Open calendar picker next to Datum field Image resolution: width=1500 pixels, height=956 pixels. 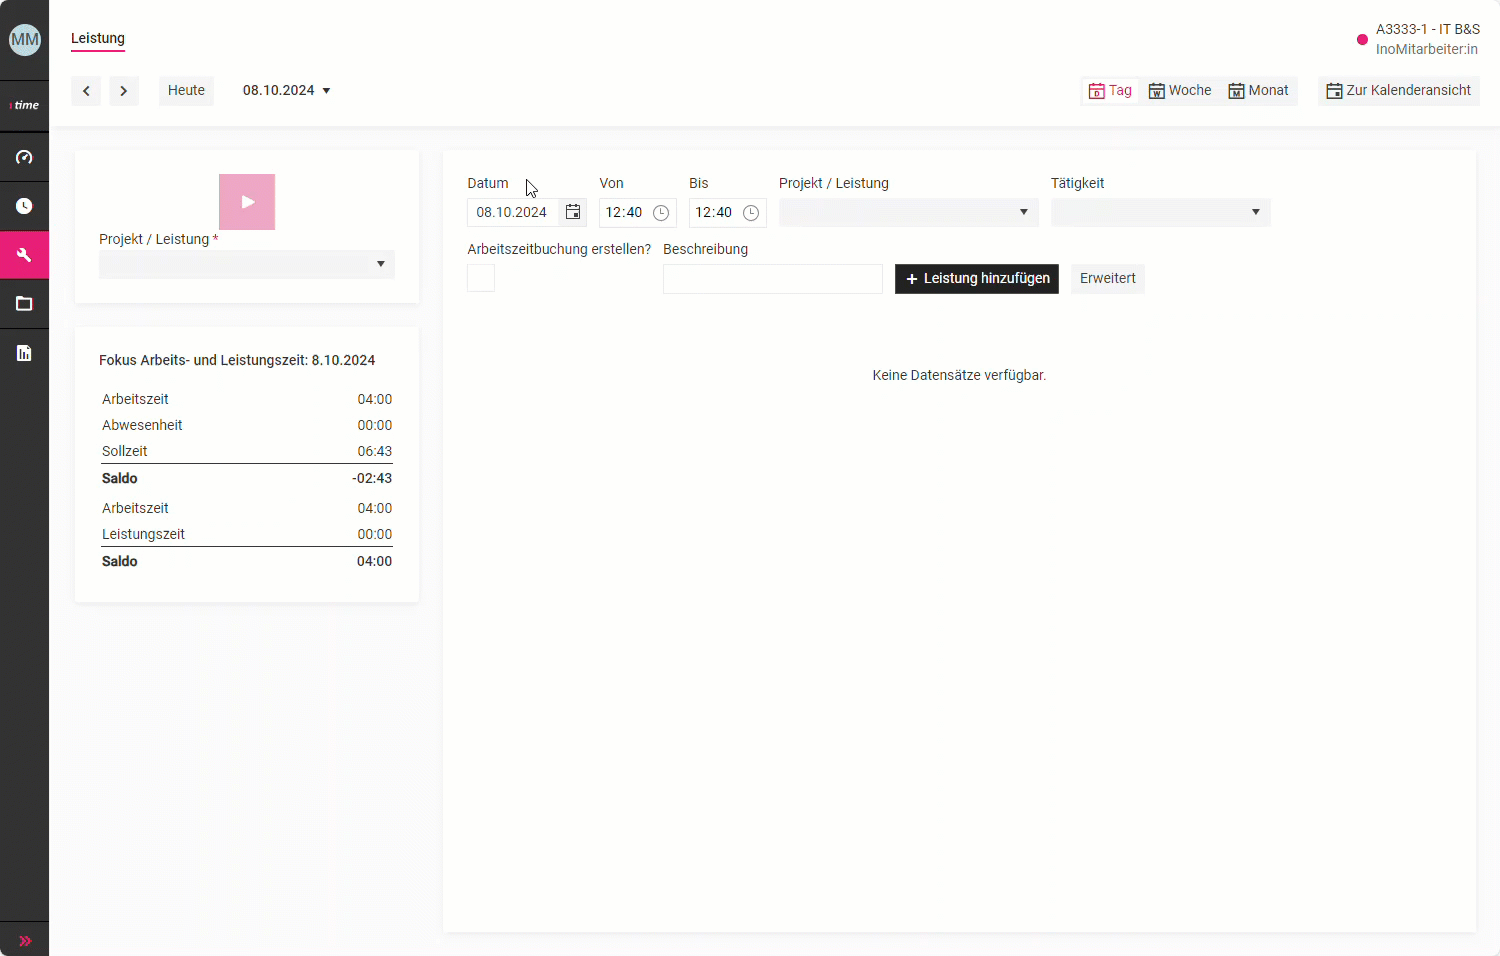573,212
